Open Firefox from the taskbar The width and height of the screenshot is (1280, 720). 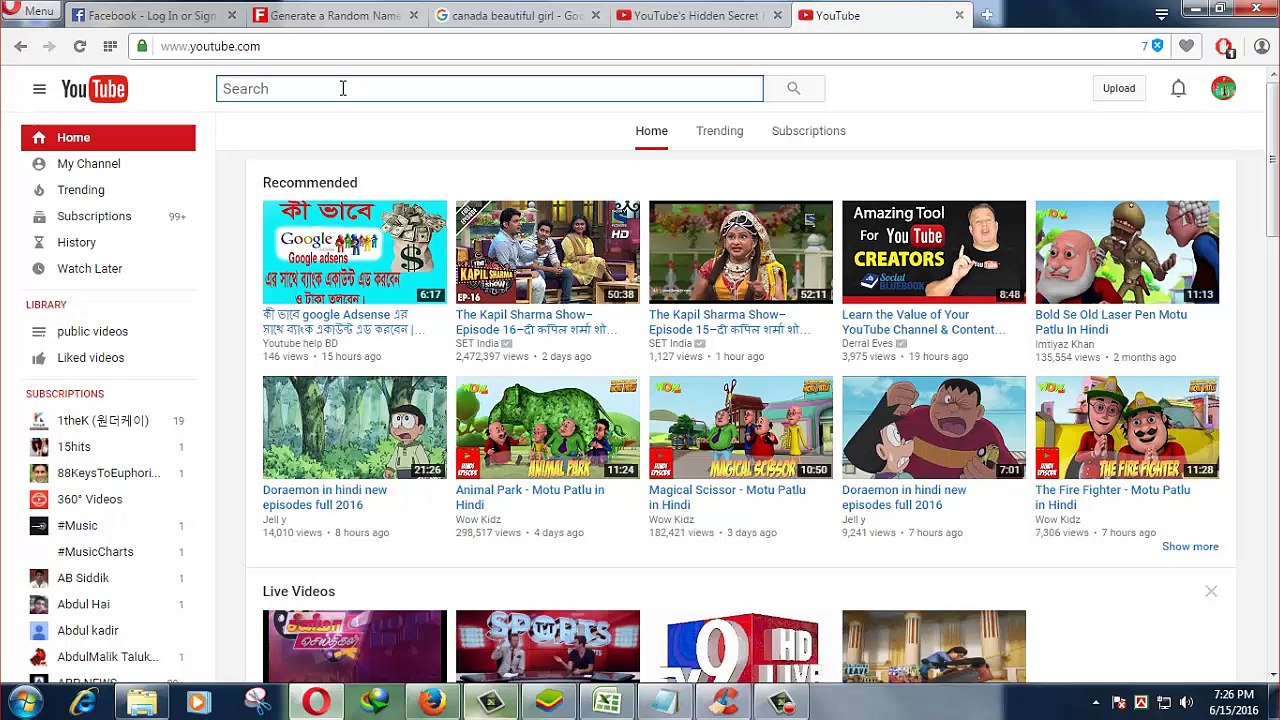click(x=433, y=702)
